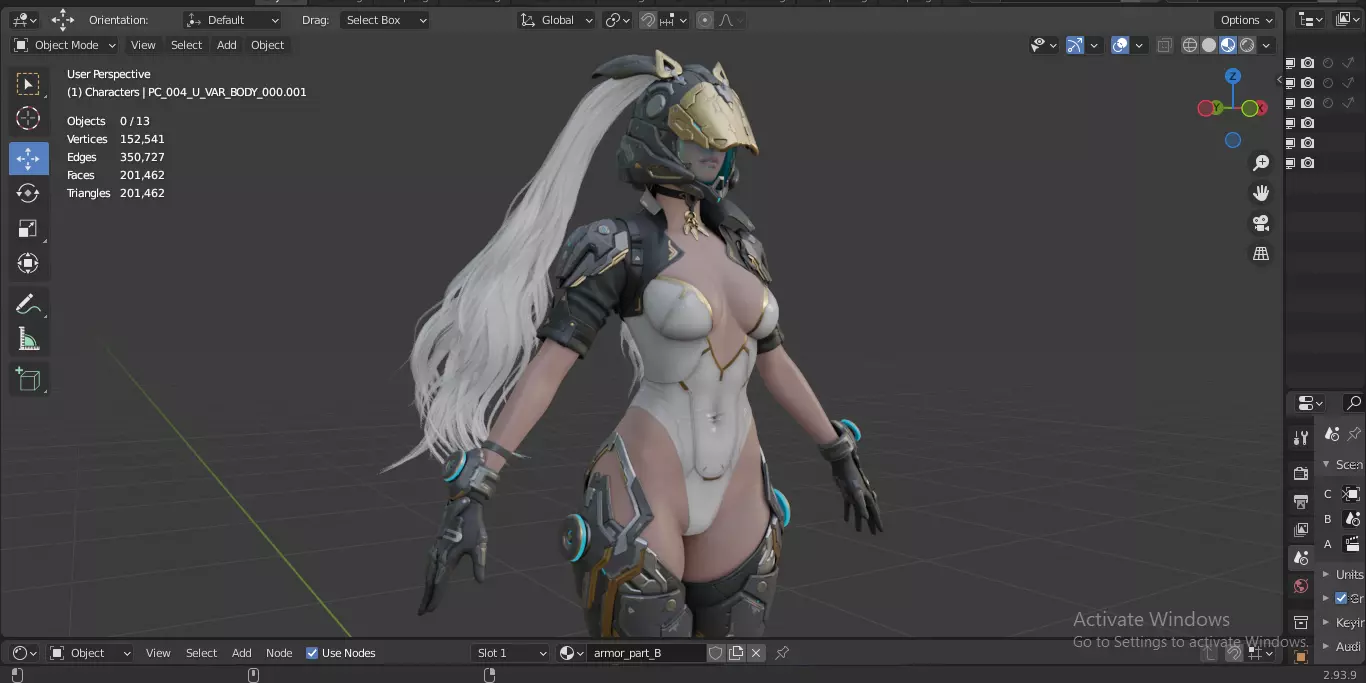The height and width of the screenshot is (683, 1366).
Task: Click the X axis on navigation gizmo
Action: coord(1262,108)
